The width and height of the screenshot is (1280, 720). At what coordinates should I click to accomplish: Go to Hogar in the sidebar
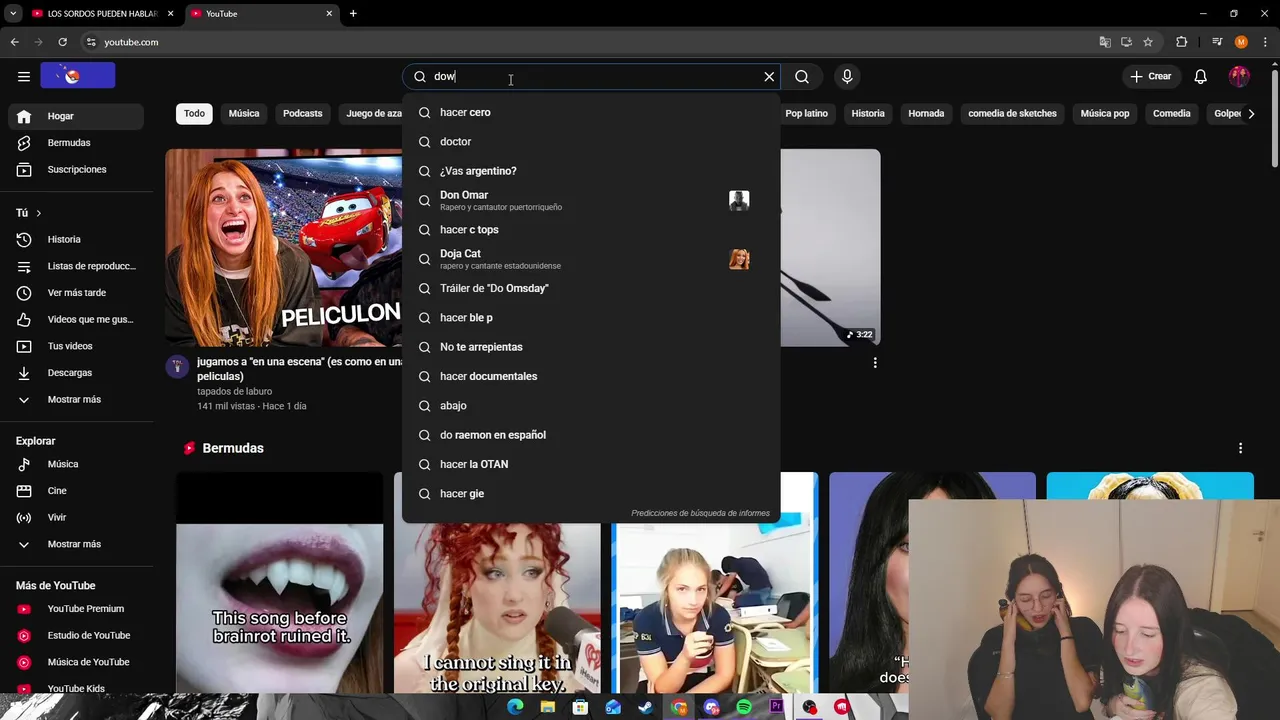tap(76, 116)
